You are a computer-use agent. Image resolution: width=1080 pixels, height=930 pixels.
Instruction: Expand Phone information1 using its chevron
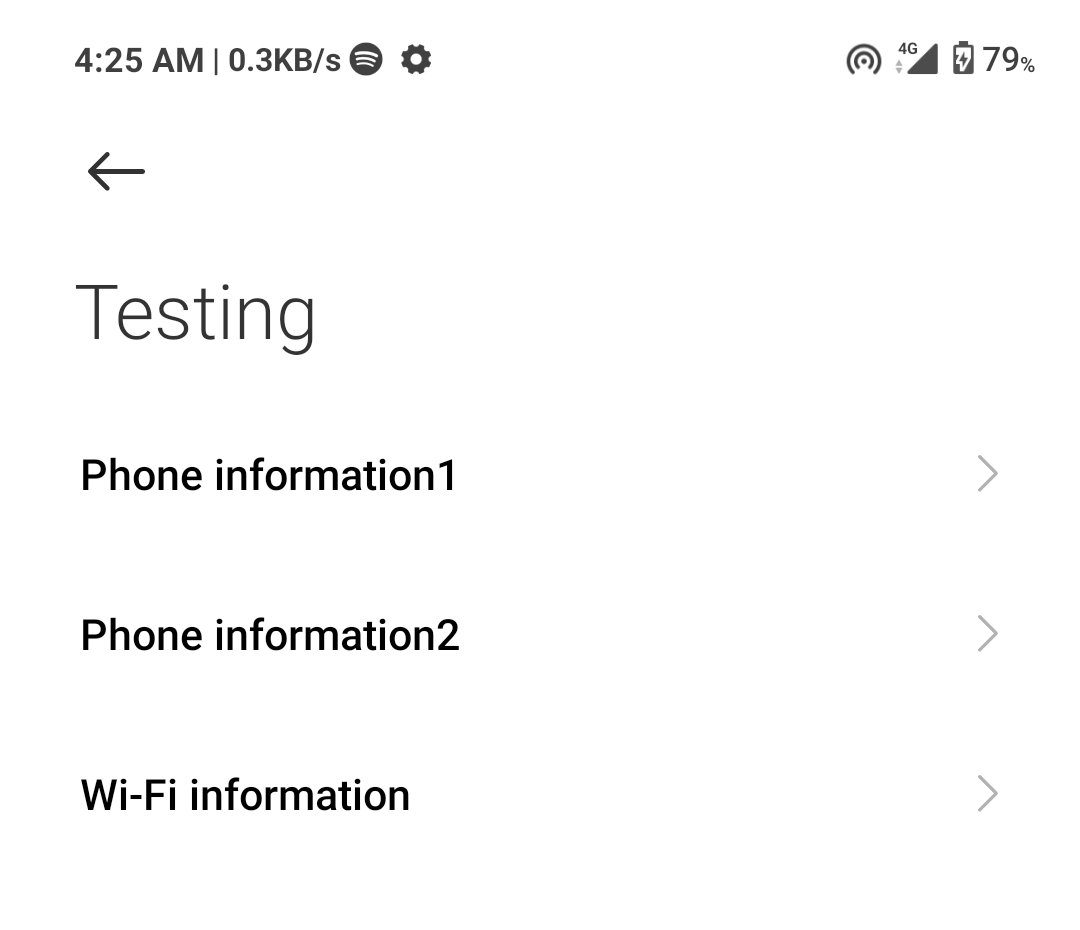[x=987, y=474]
